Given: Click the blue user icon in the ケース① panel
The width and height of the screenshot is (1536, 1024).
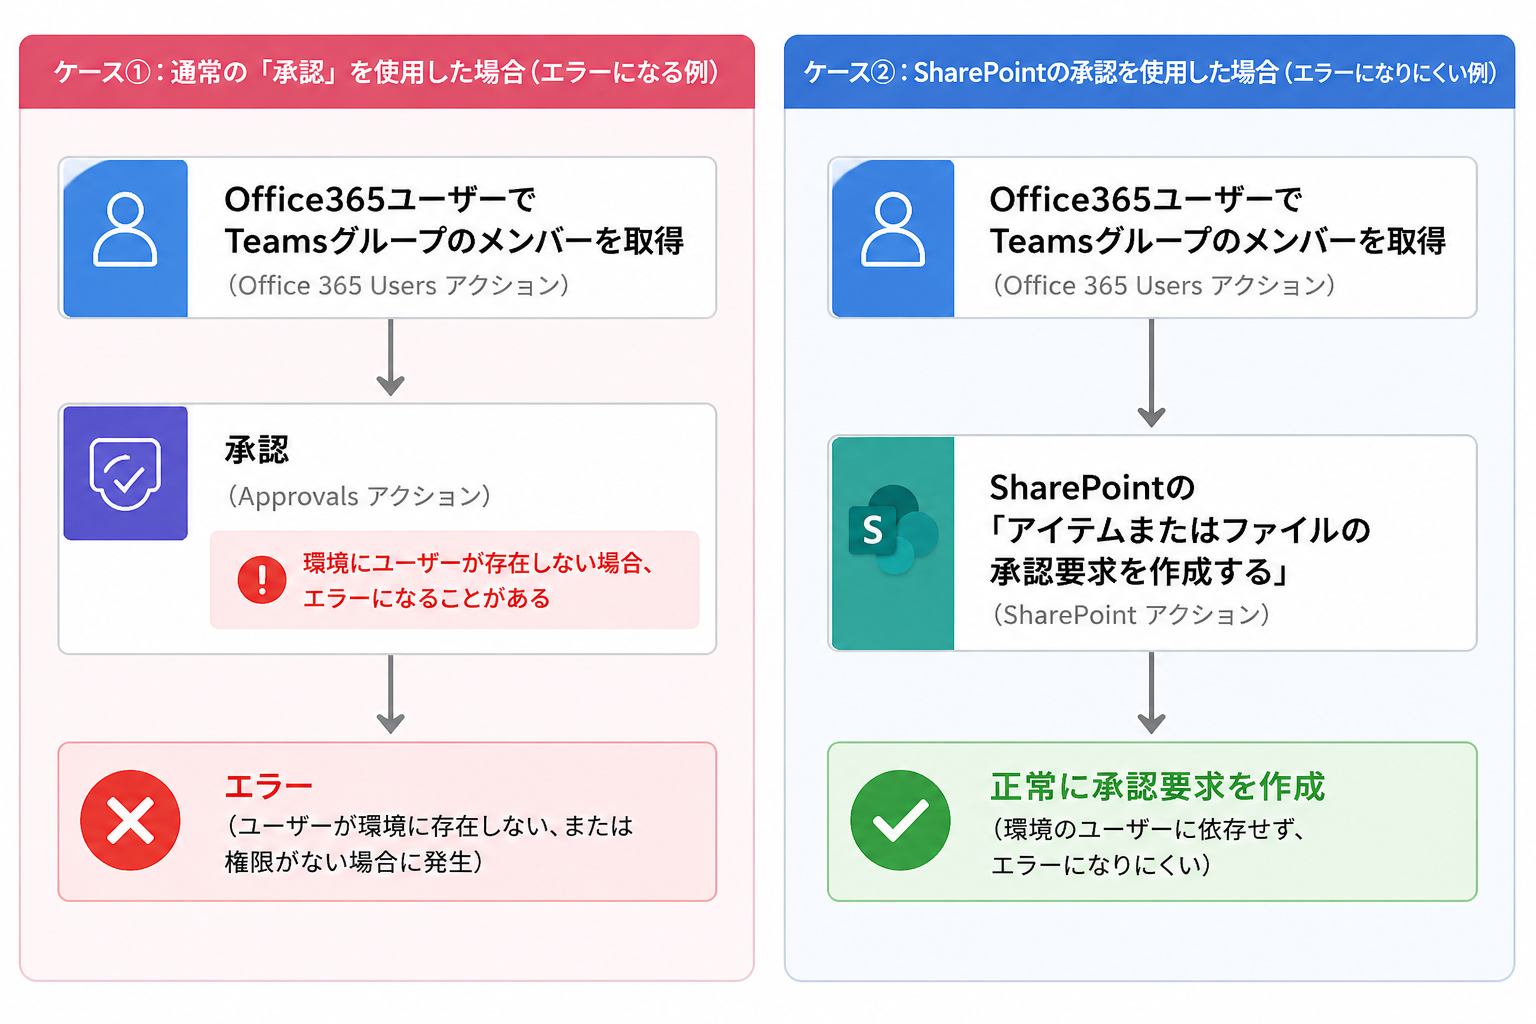Looking at the screenshot, I should pyautogui.click(x=125, y=238).
